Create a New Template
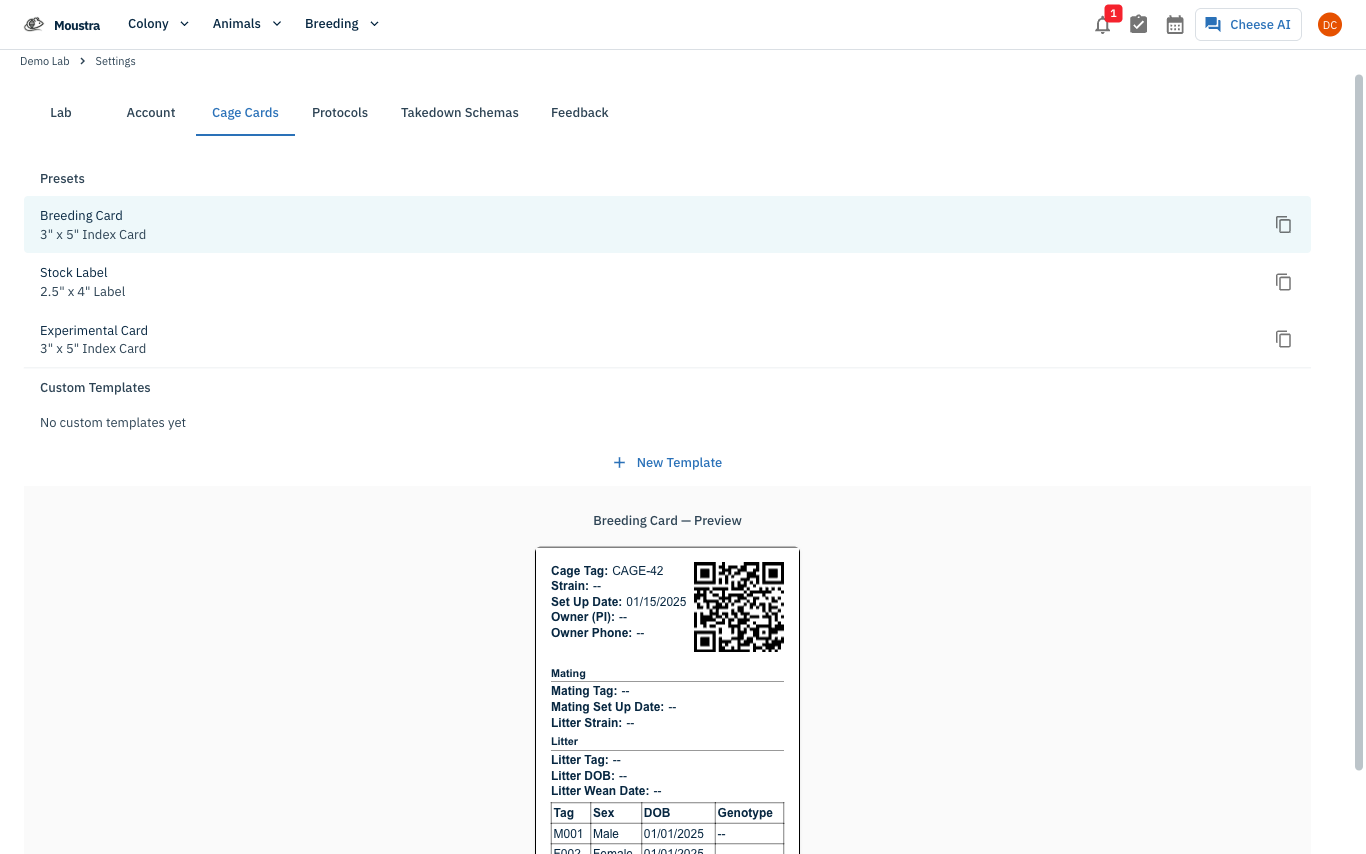 (x=667, y=463)
